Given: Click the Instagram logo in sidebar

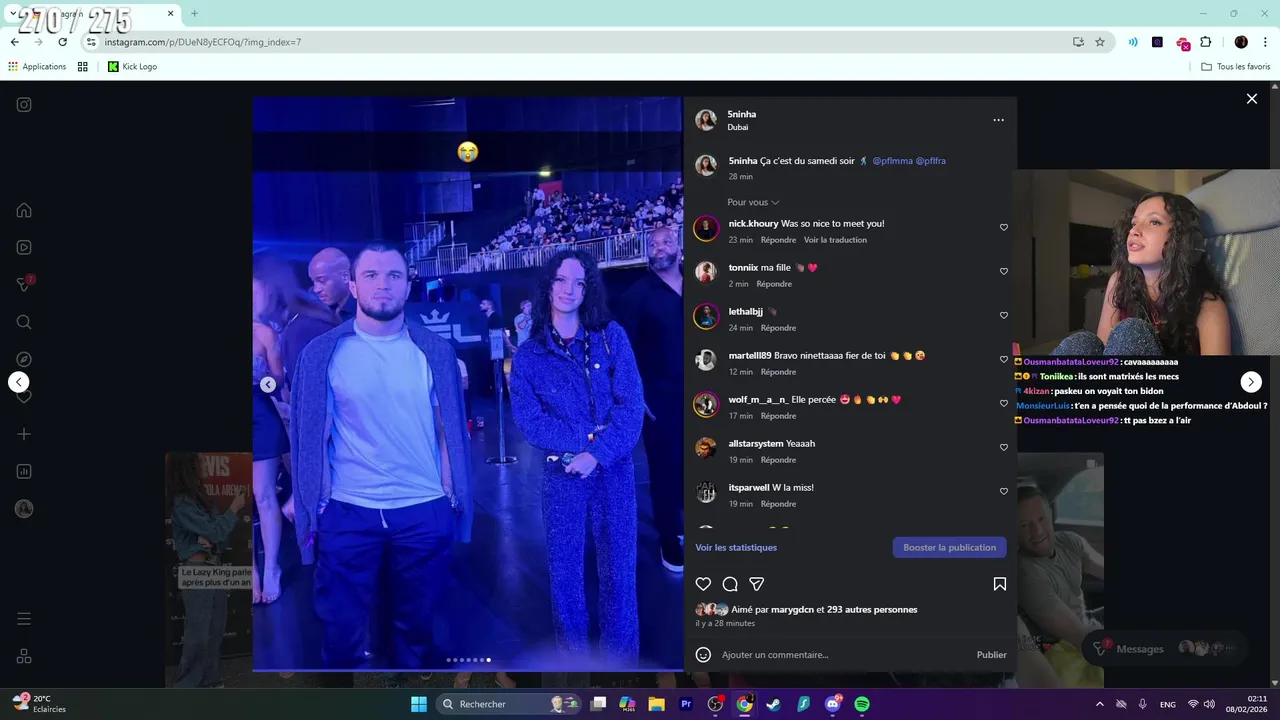Looking at the screenshot, I should click(24, 104).
